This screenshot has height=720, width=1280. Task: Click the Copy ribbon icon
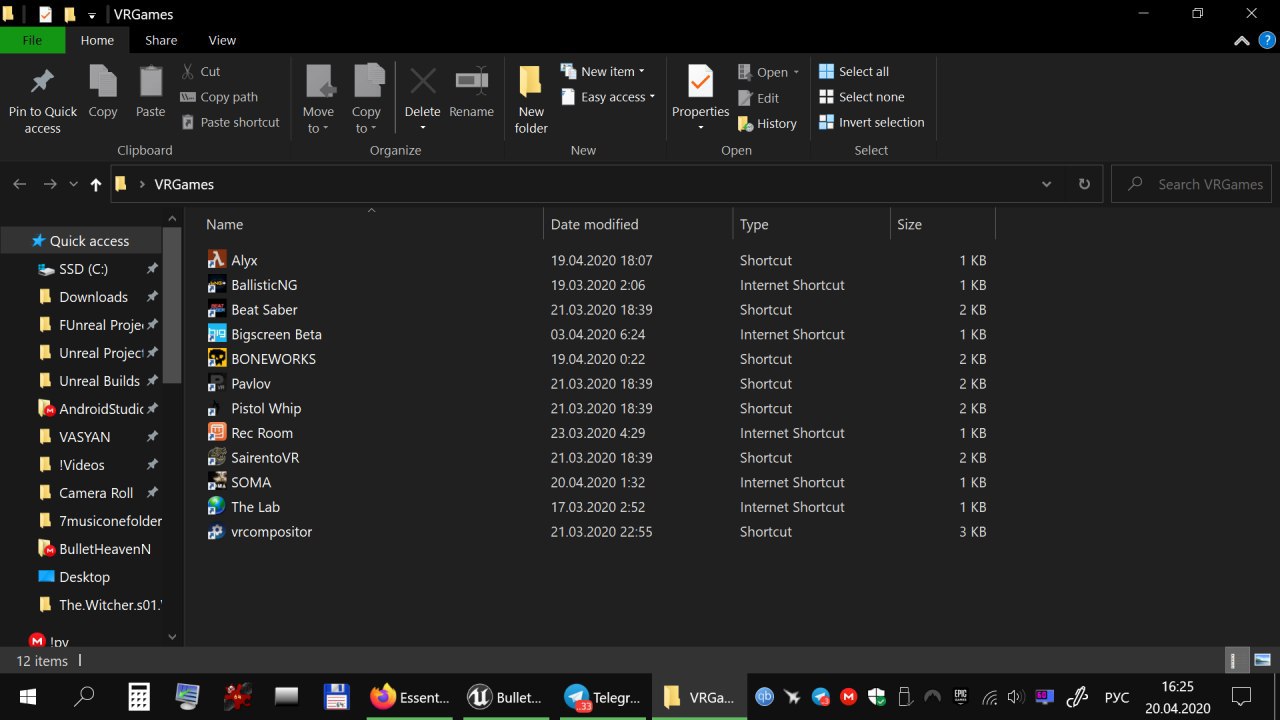click(103, 81)
